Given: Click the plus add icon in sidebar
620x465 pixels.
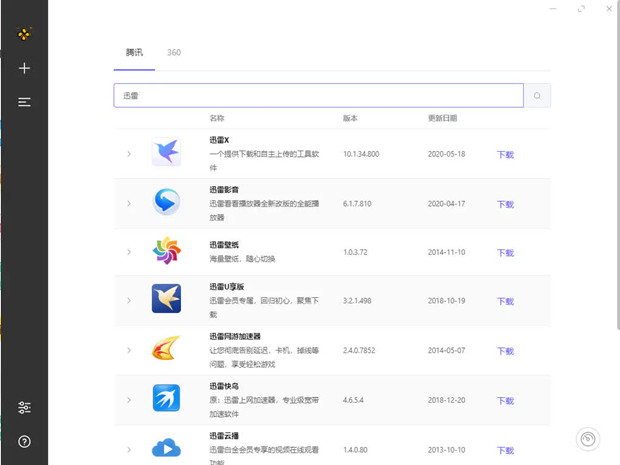Looking at the screenshot, I should (24, 68).
